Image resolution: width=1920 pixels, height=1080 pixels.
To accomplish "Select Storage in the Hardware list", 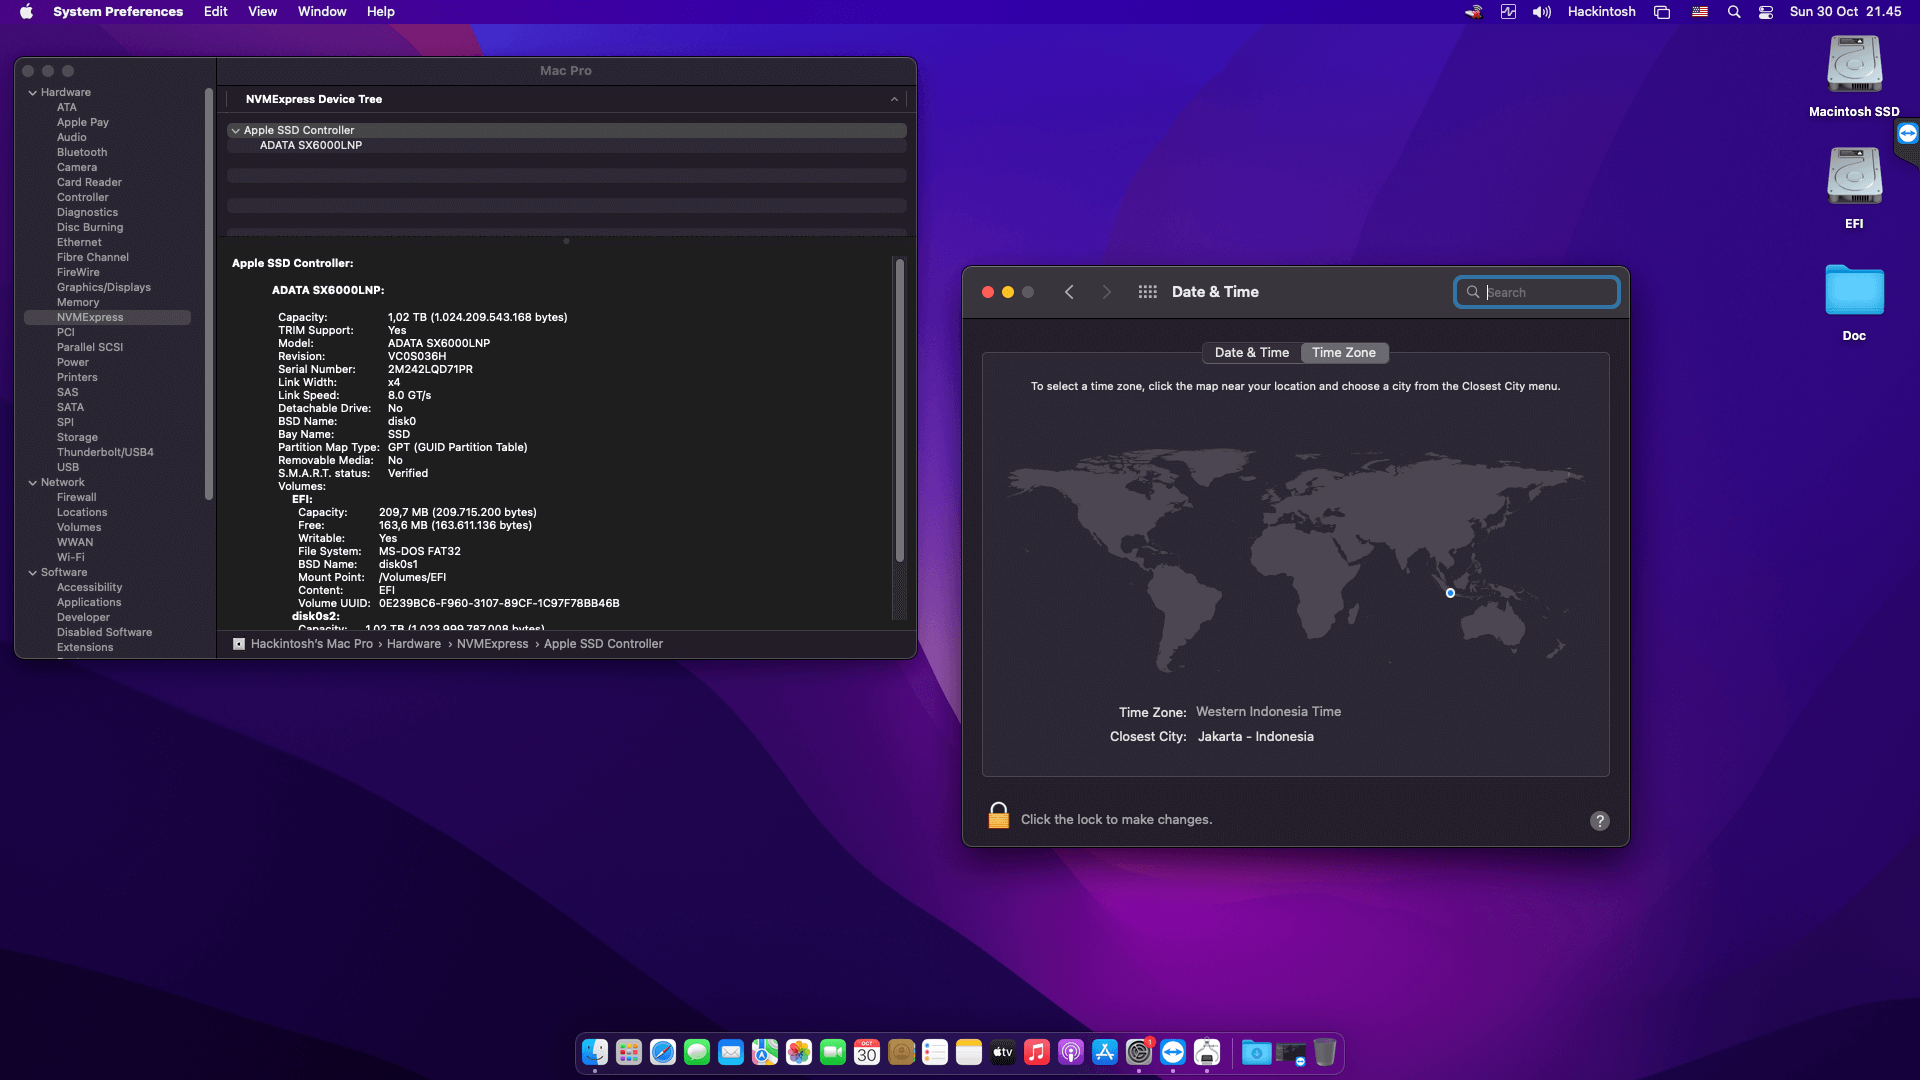I will pos(77,437).
